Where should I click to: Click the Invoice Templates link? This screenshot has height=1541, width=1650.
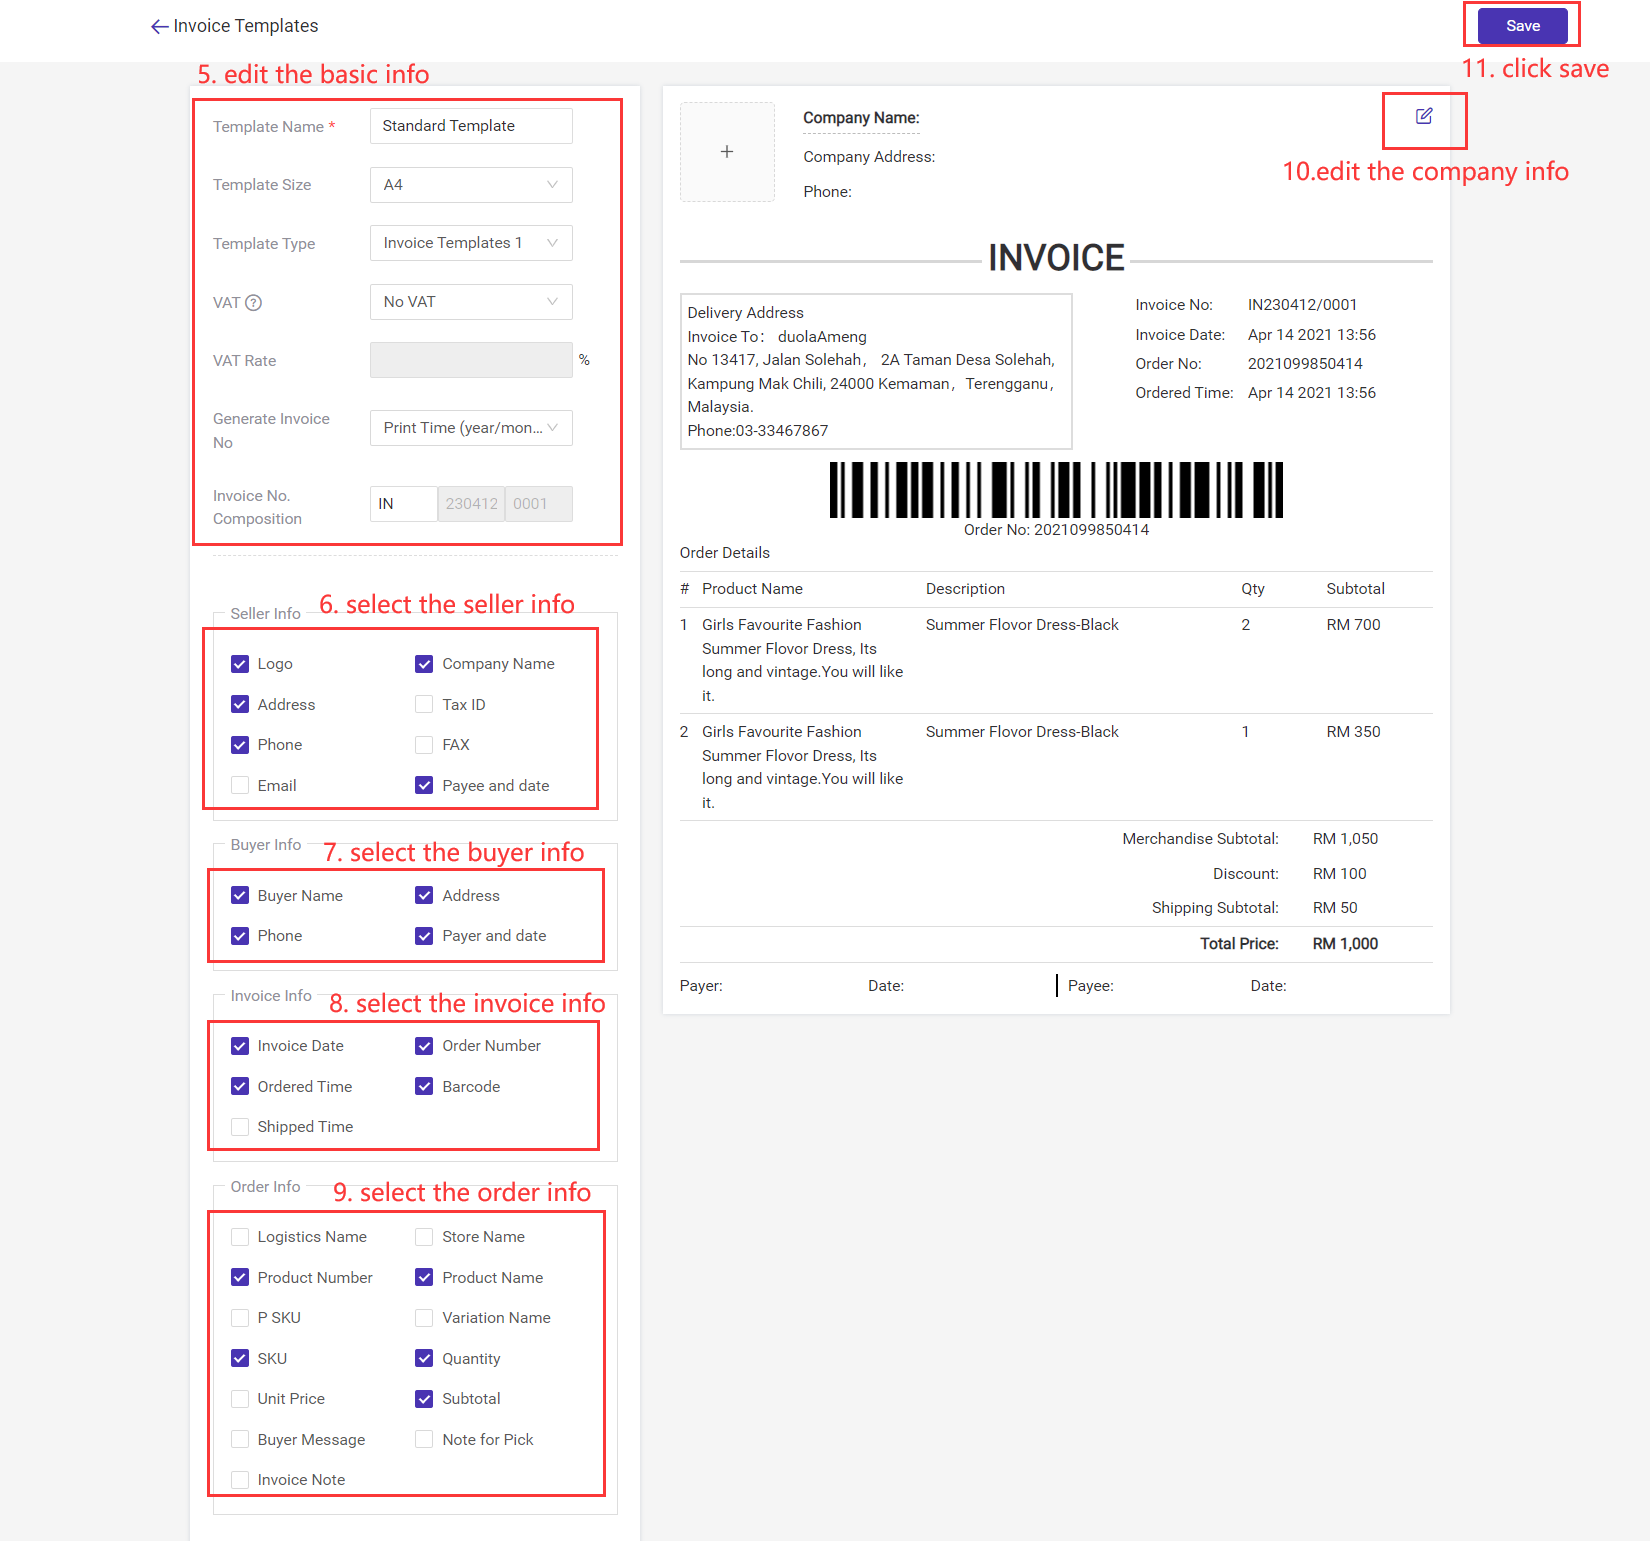point(245,26)
